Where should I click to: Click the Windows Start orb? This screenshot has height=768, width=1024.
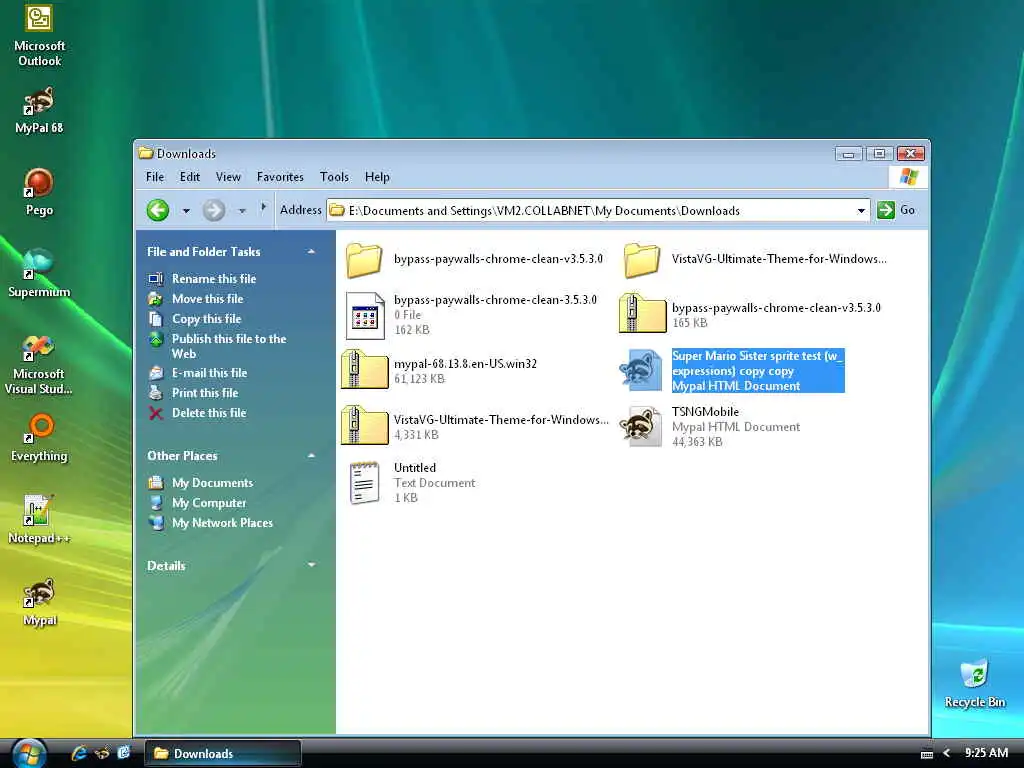point(29,753)
